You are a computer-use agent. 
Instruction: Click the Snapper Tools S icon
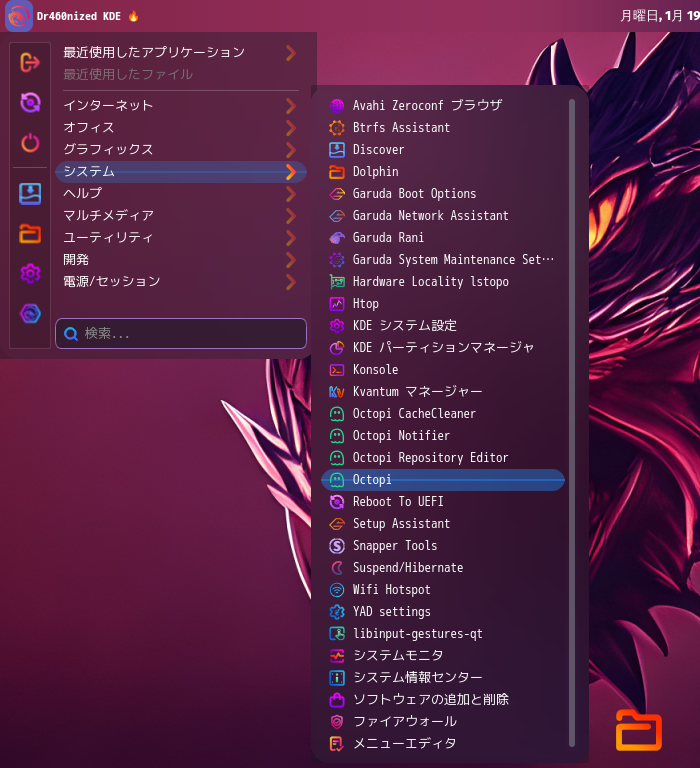[x=337, y=546]
